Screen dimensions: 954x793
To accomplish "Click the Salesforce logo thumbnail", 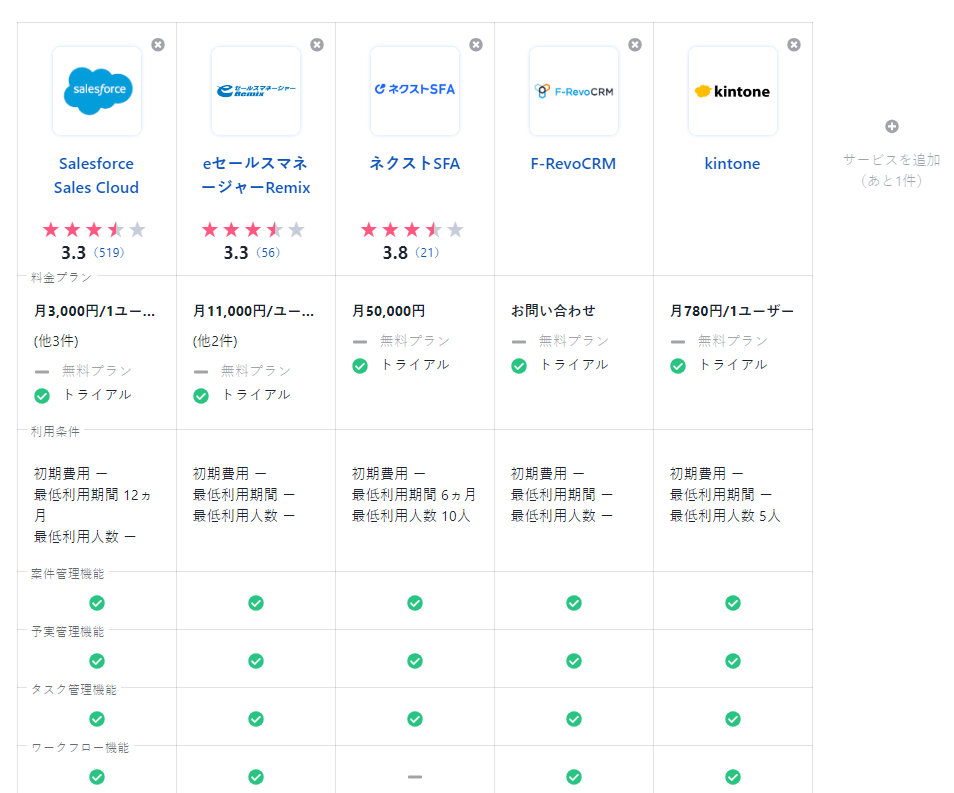I will [x=97, y=91].
